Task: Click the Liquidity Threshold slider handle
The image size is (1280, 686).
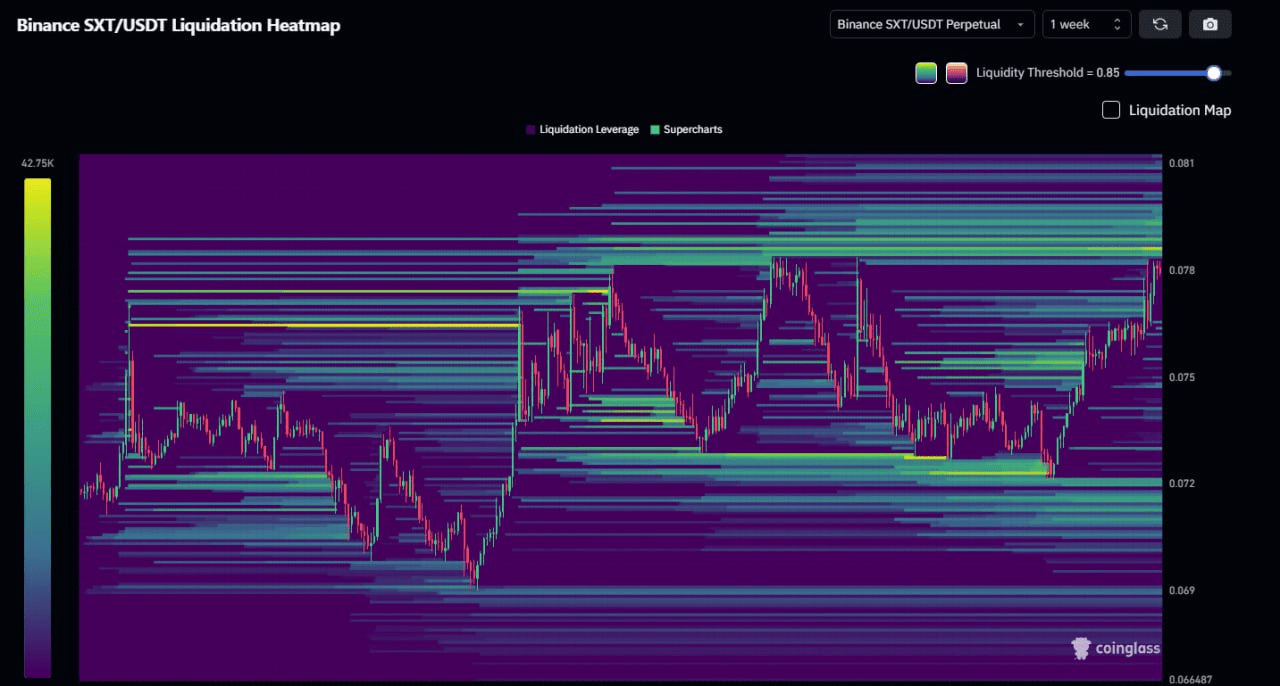Action: point(1214,73)
